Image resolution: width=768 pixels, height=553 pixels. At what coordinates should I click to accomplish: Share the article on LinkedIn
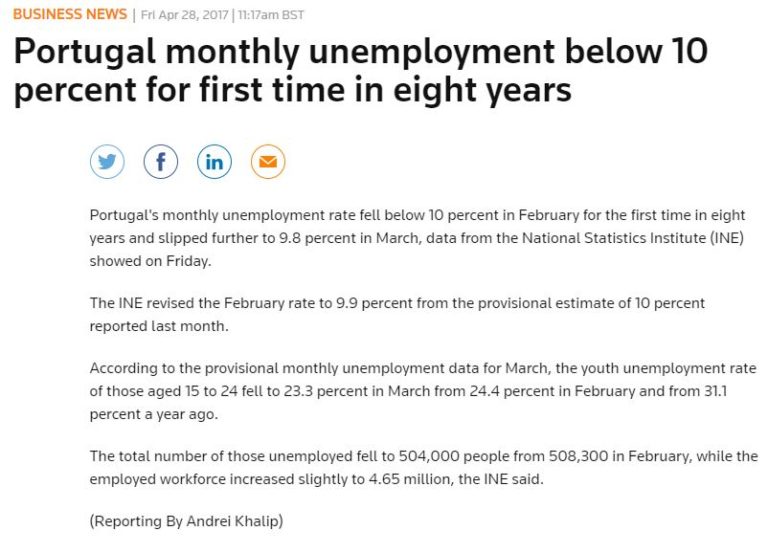(214, 161)
